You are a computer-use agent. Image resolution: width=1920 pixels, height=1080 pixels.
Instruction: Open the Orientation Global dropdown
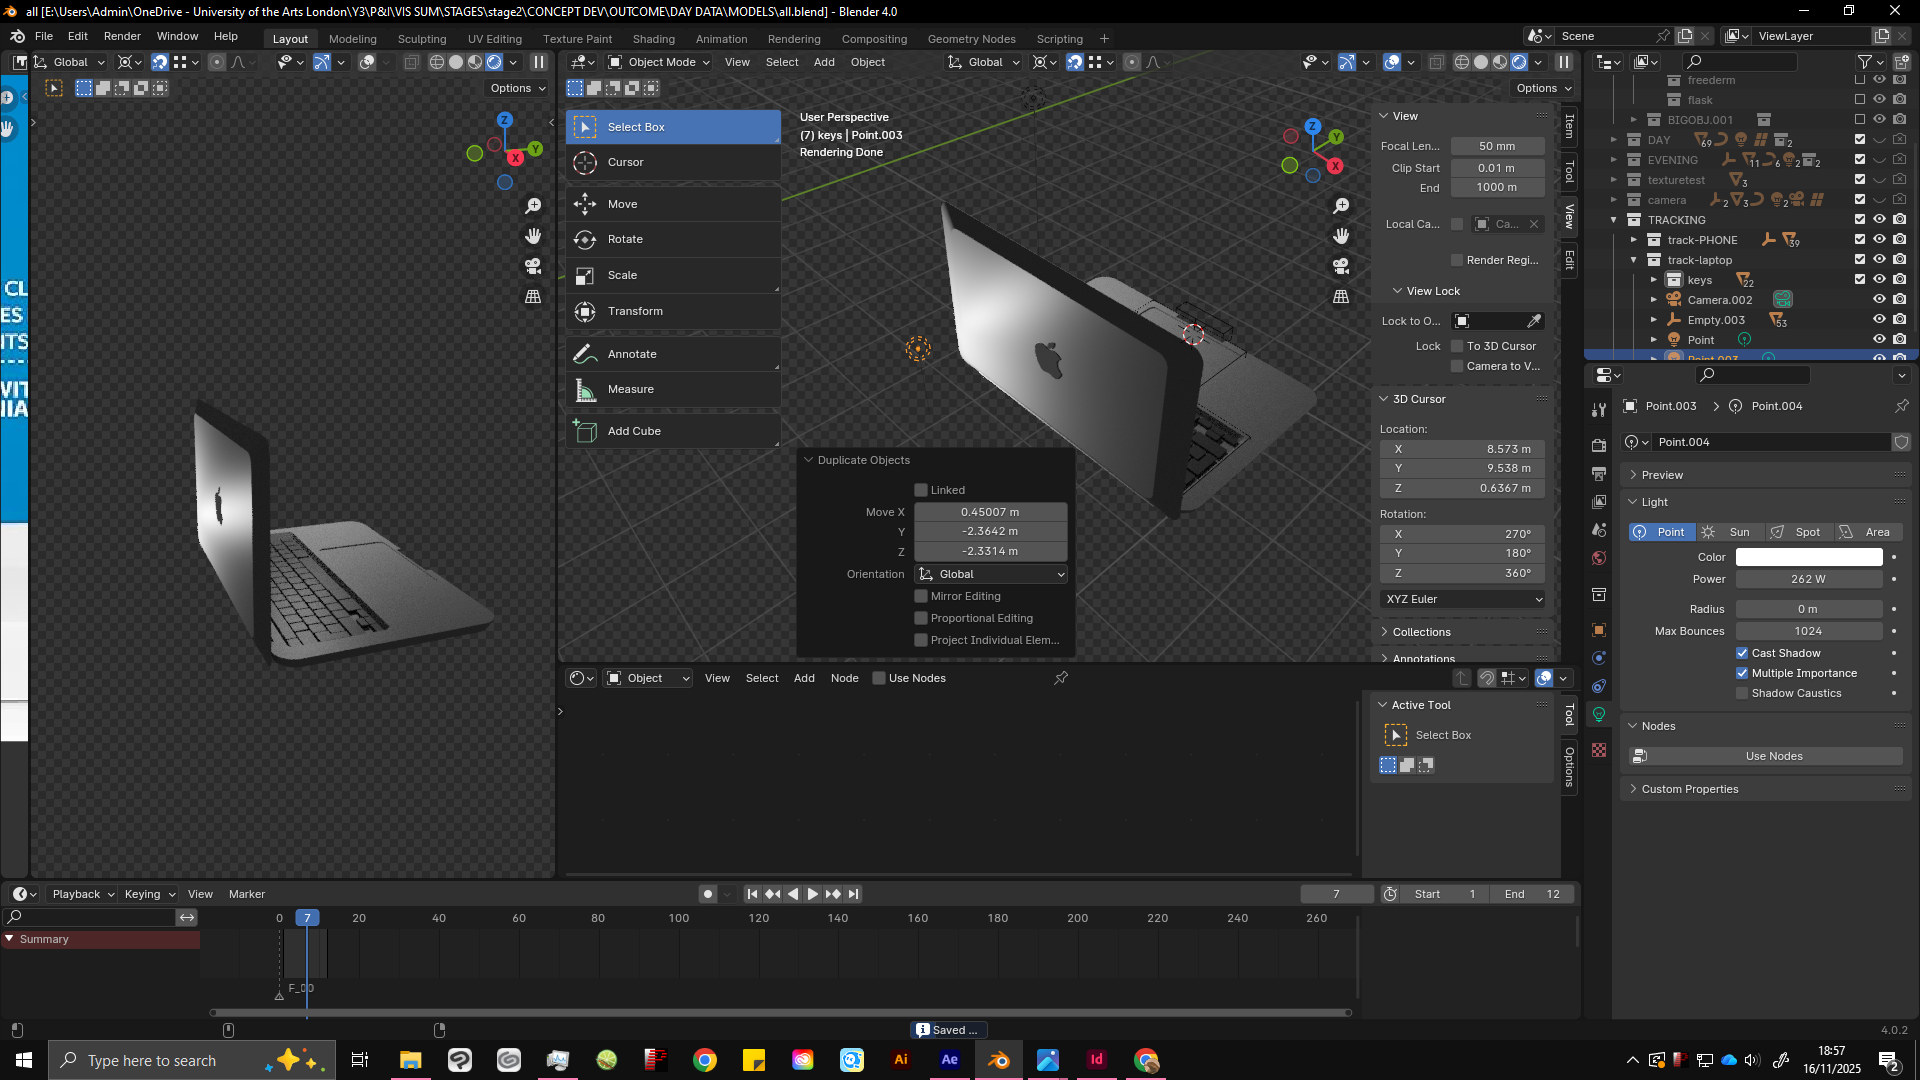tap(991, 574)
